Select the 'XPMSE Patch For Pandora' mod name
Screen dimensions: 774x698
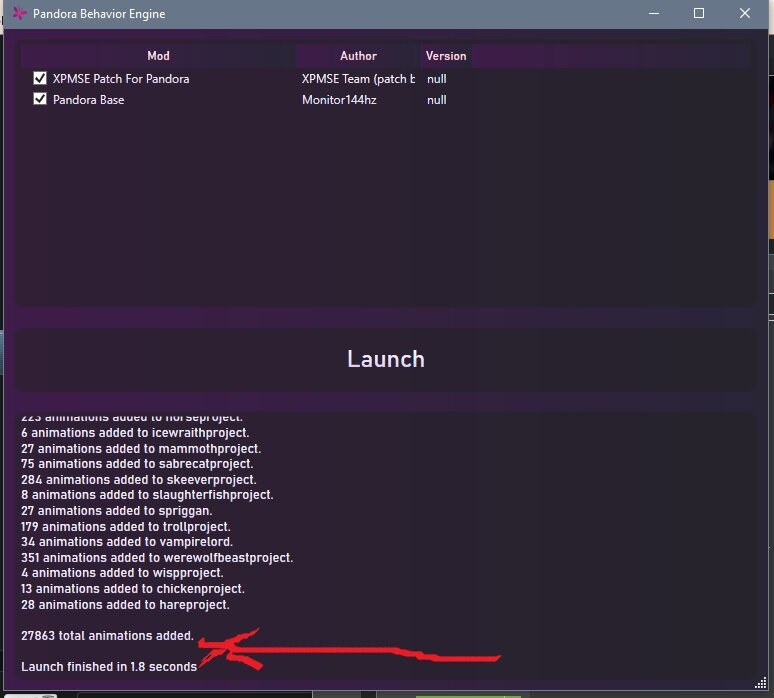coord(121,79)
